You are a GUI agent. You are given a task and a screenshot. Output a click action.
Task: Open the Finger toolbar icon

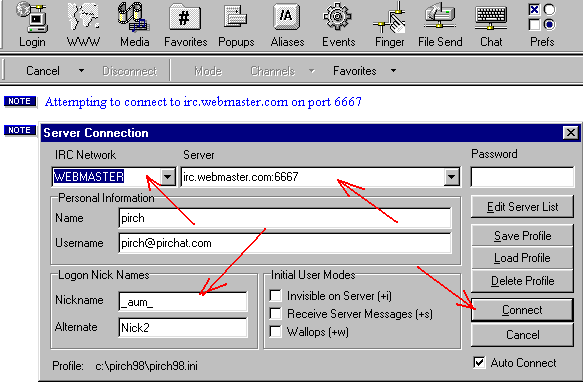389,25
